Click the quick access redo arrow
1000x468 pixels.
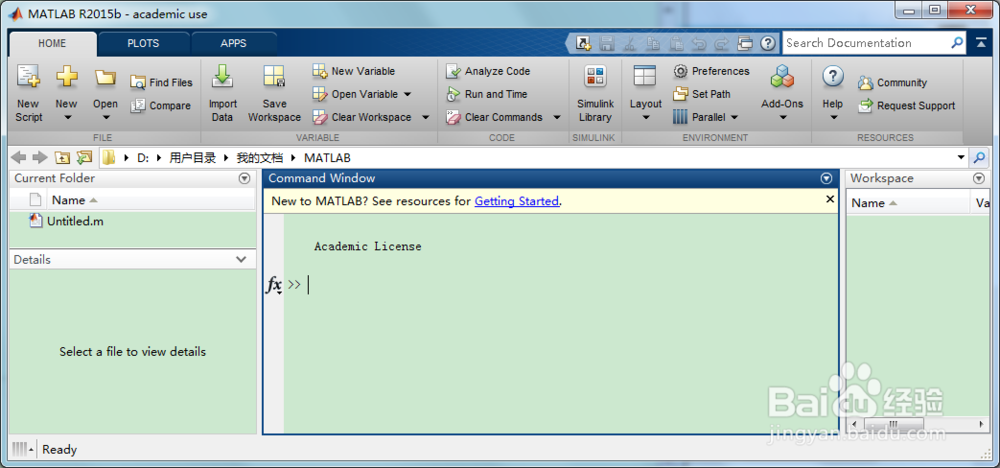721,43
